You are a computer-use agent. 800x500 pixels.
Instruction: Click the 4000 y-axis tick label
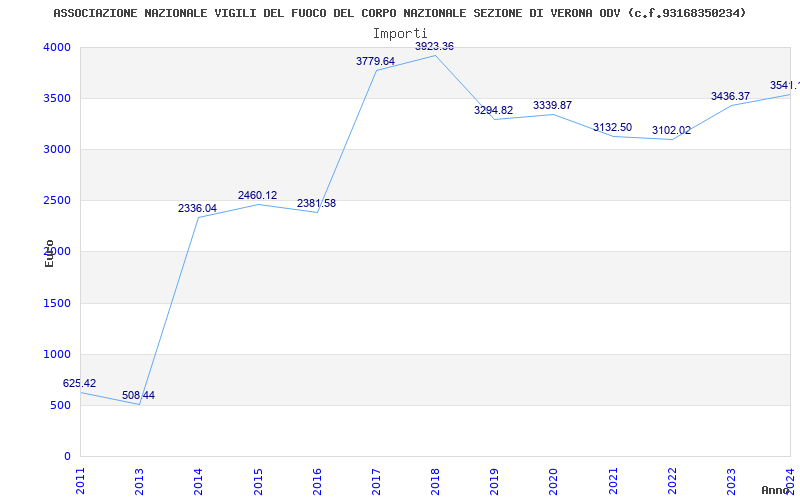tap(57, 47)
